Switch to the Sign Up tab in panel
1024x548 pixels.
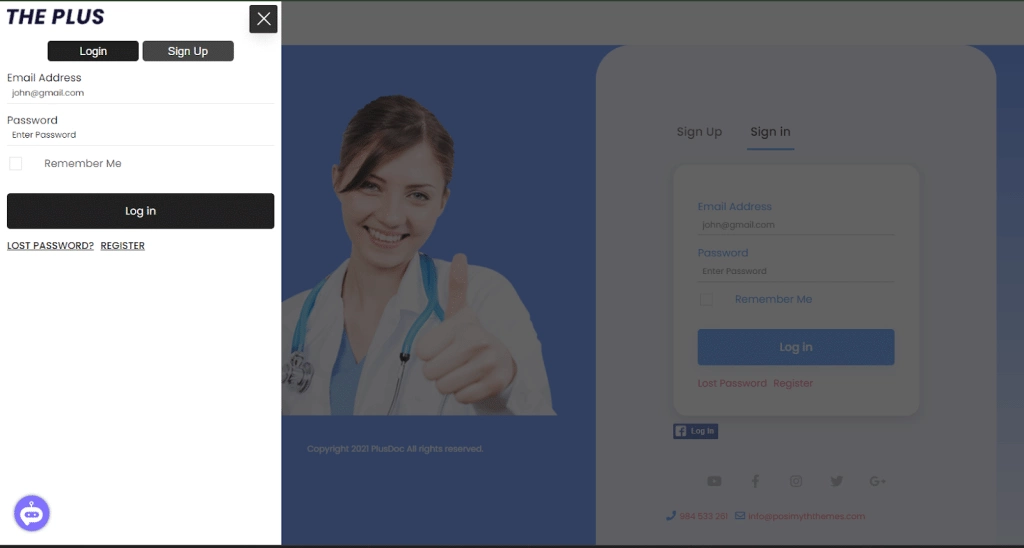[x=188, y=51]
